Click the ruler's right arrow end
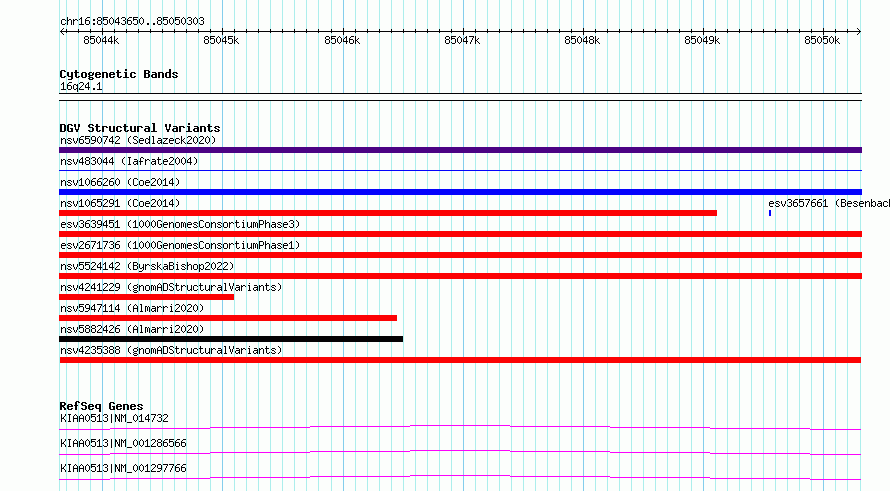Viewport: 890px width, 491px height. [x=859, y=32]
